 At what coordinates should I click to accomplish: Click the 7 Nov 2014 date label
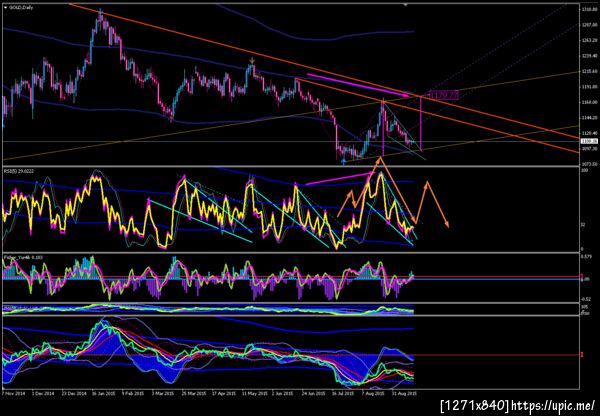click(12, 393)
